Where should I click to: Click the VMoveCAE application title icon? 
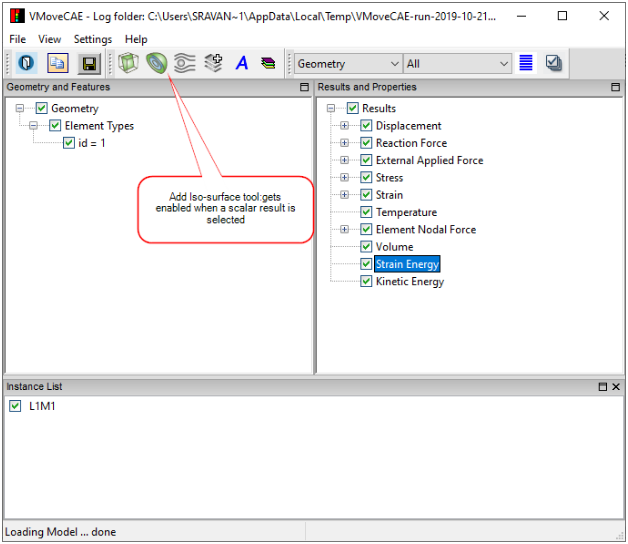pyautogui.click(x=17, y=16)
